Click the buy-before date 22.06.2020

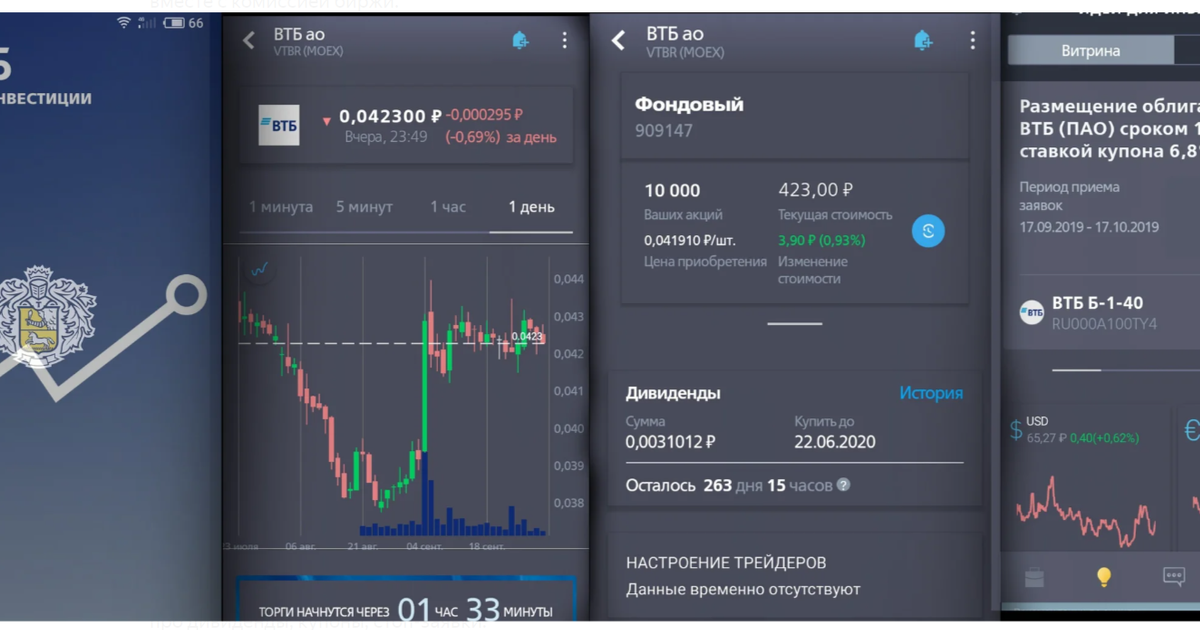(835, 442)
